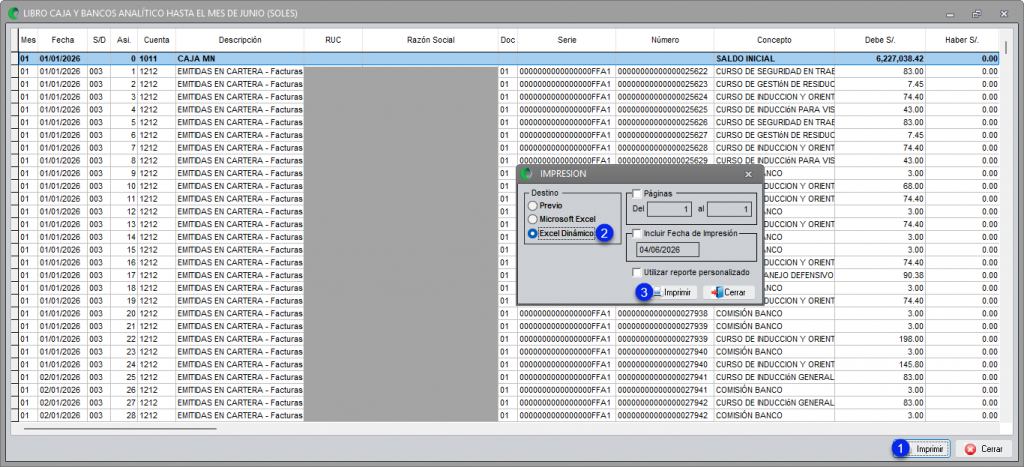Click the CAJA MN description cell
Screen dimensions: 1024x467
240,58
